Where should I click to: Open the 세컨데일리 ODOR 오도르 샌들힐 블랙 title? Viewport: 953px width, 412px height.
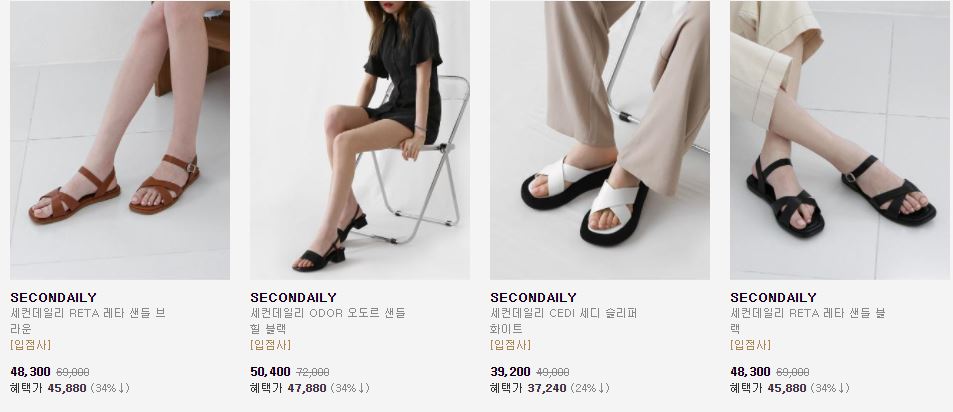point(328,321)
